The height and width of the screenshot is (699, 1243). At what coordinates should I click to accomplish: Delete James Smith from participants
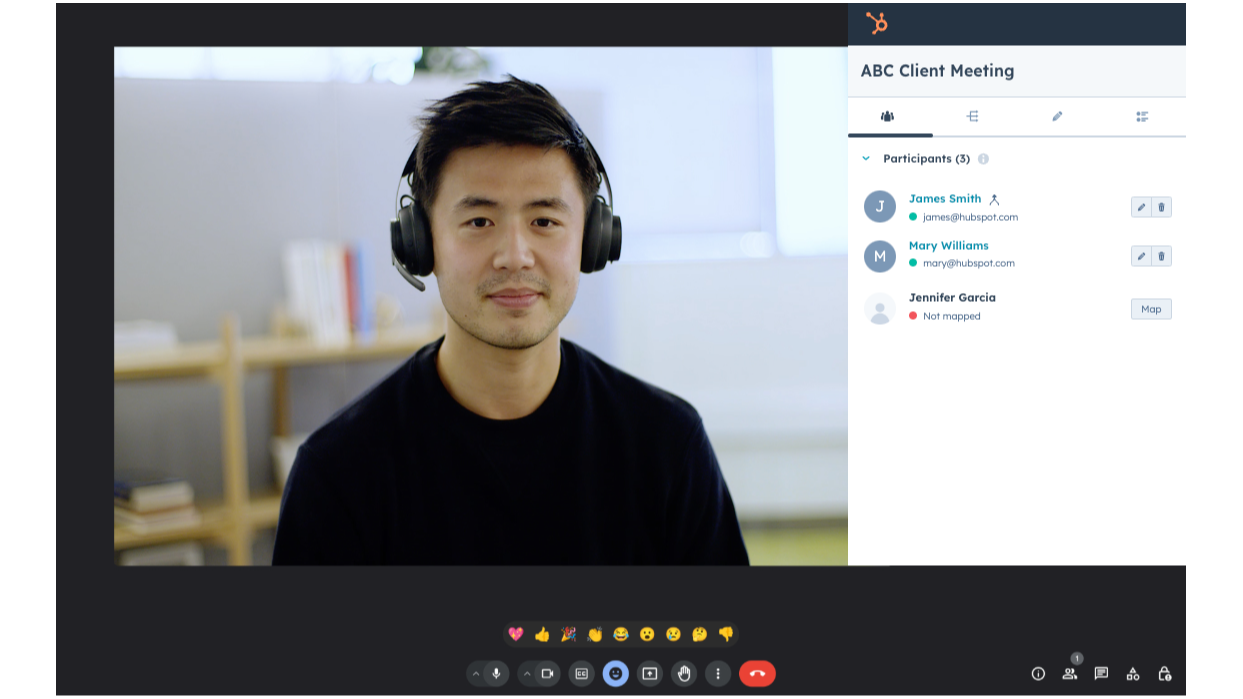1161,207
